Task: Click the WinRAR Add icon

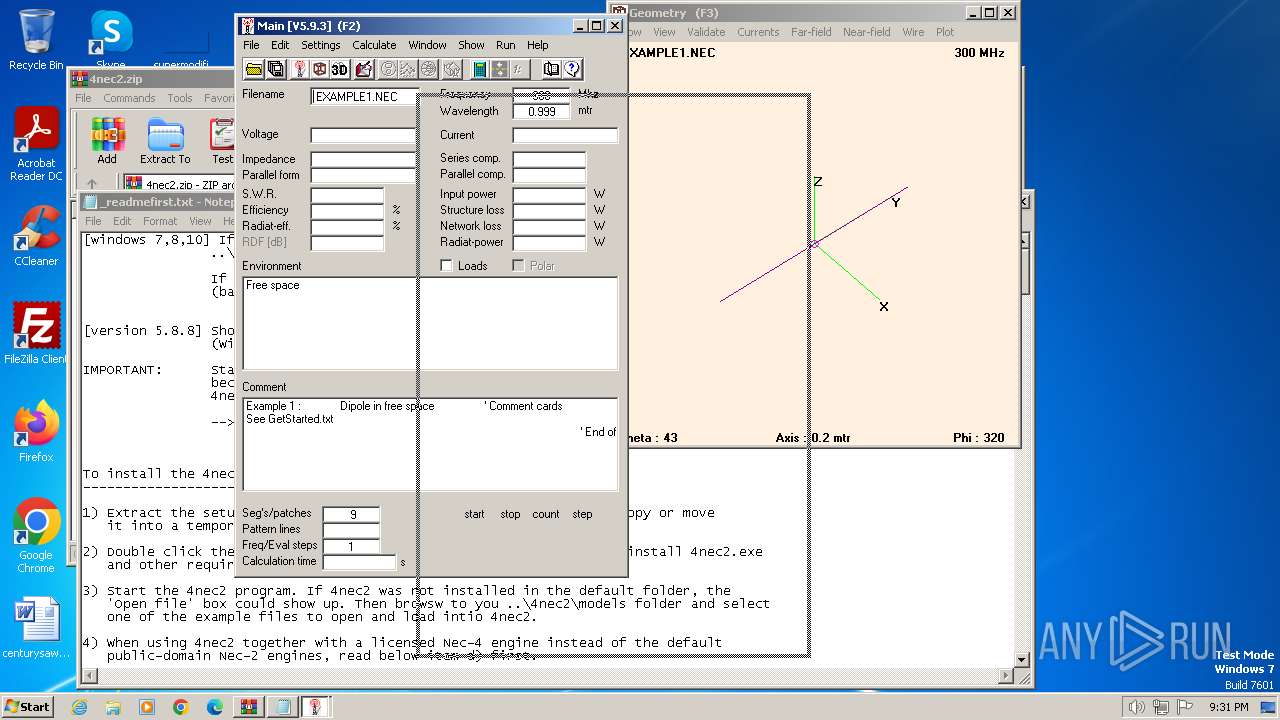Action: (x=107, y=141)
